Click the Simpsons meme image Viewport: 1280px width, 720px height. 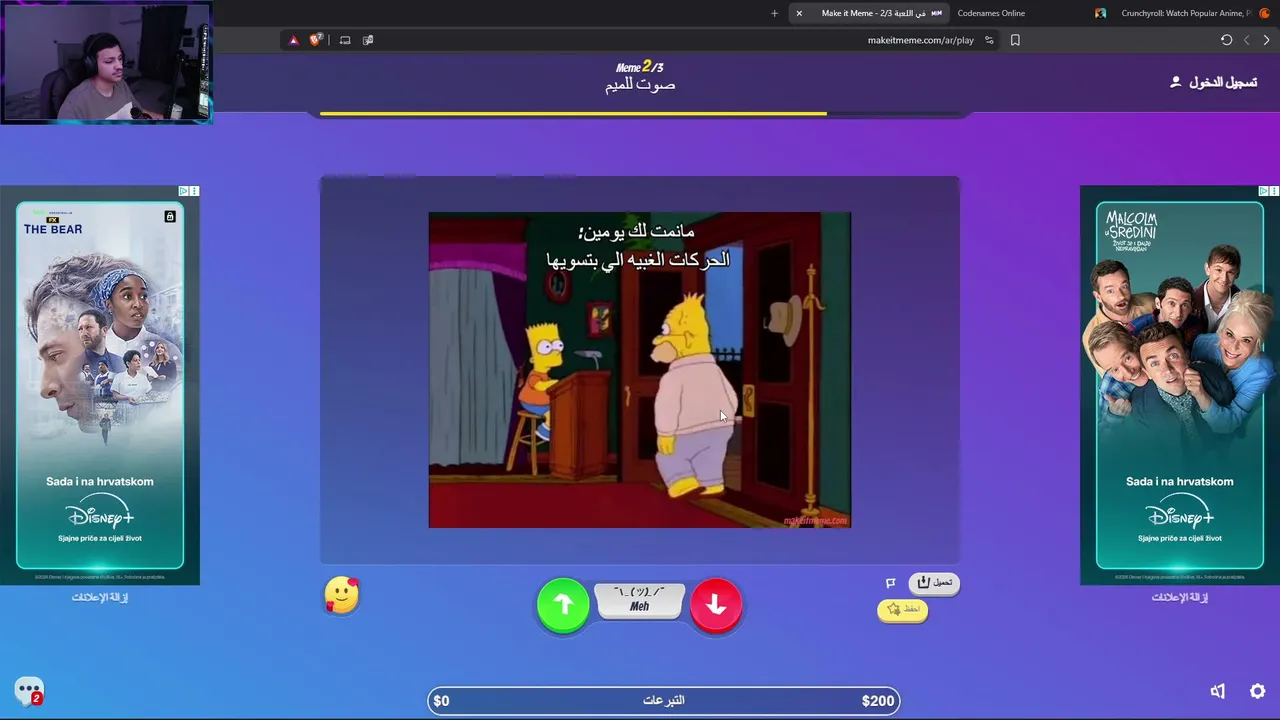640,370
